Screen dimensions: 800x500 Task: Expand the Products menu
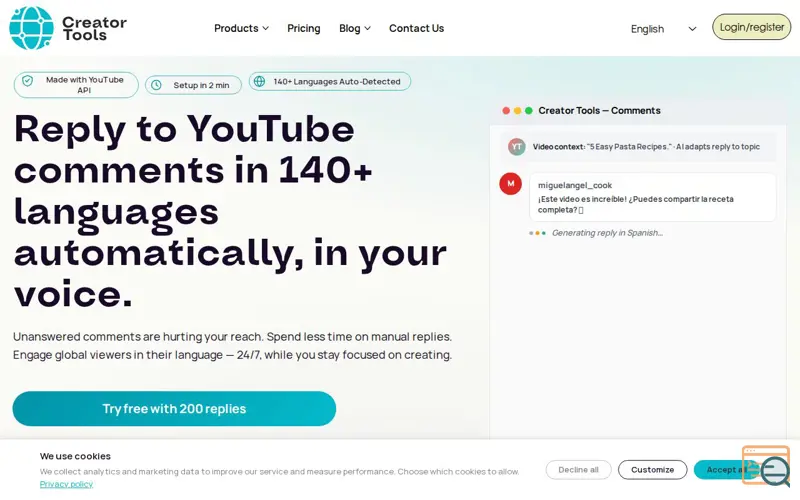tap(241, 29)
